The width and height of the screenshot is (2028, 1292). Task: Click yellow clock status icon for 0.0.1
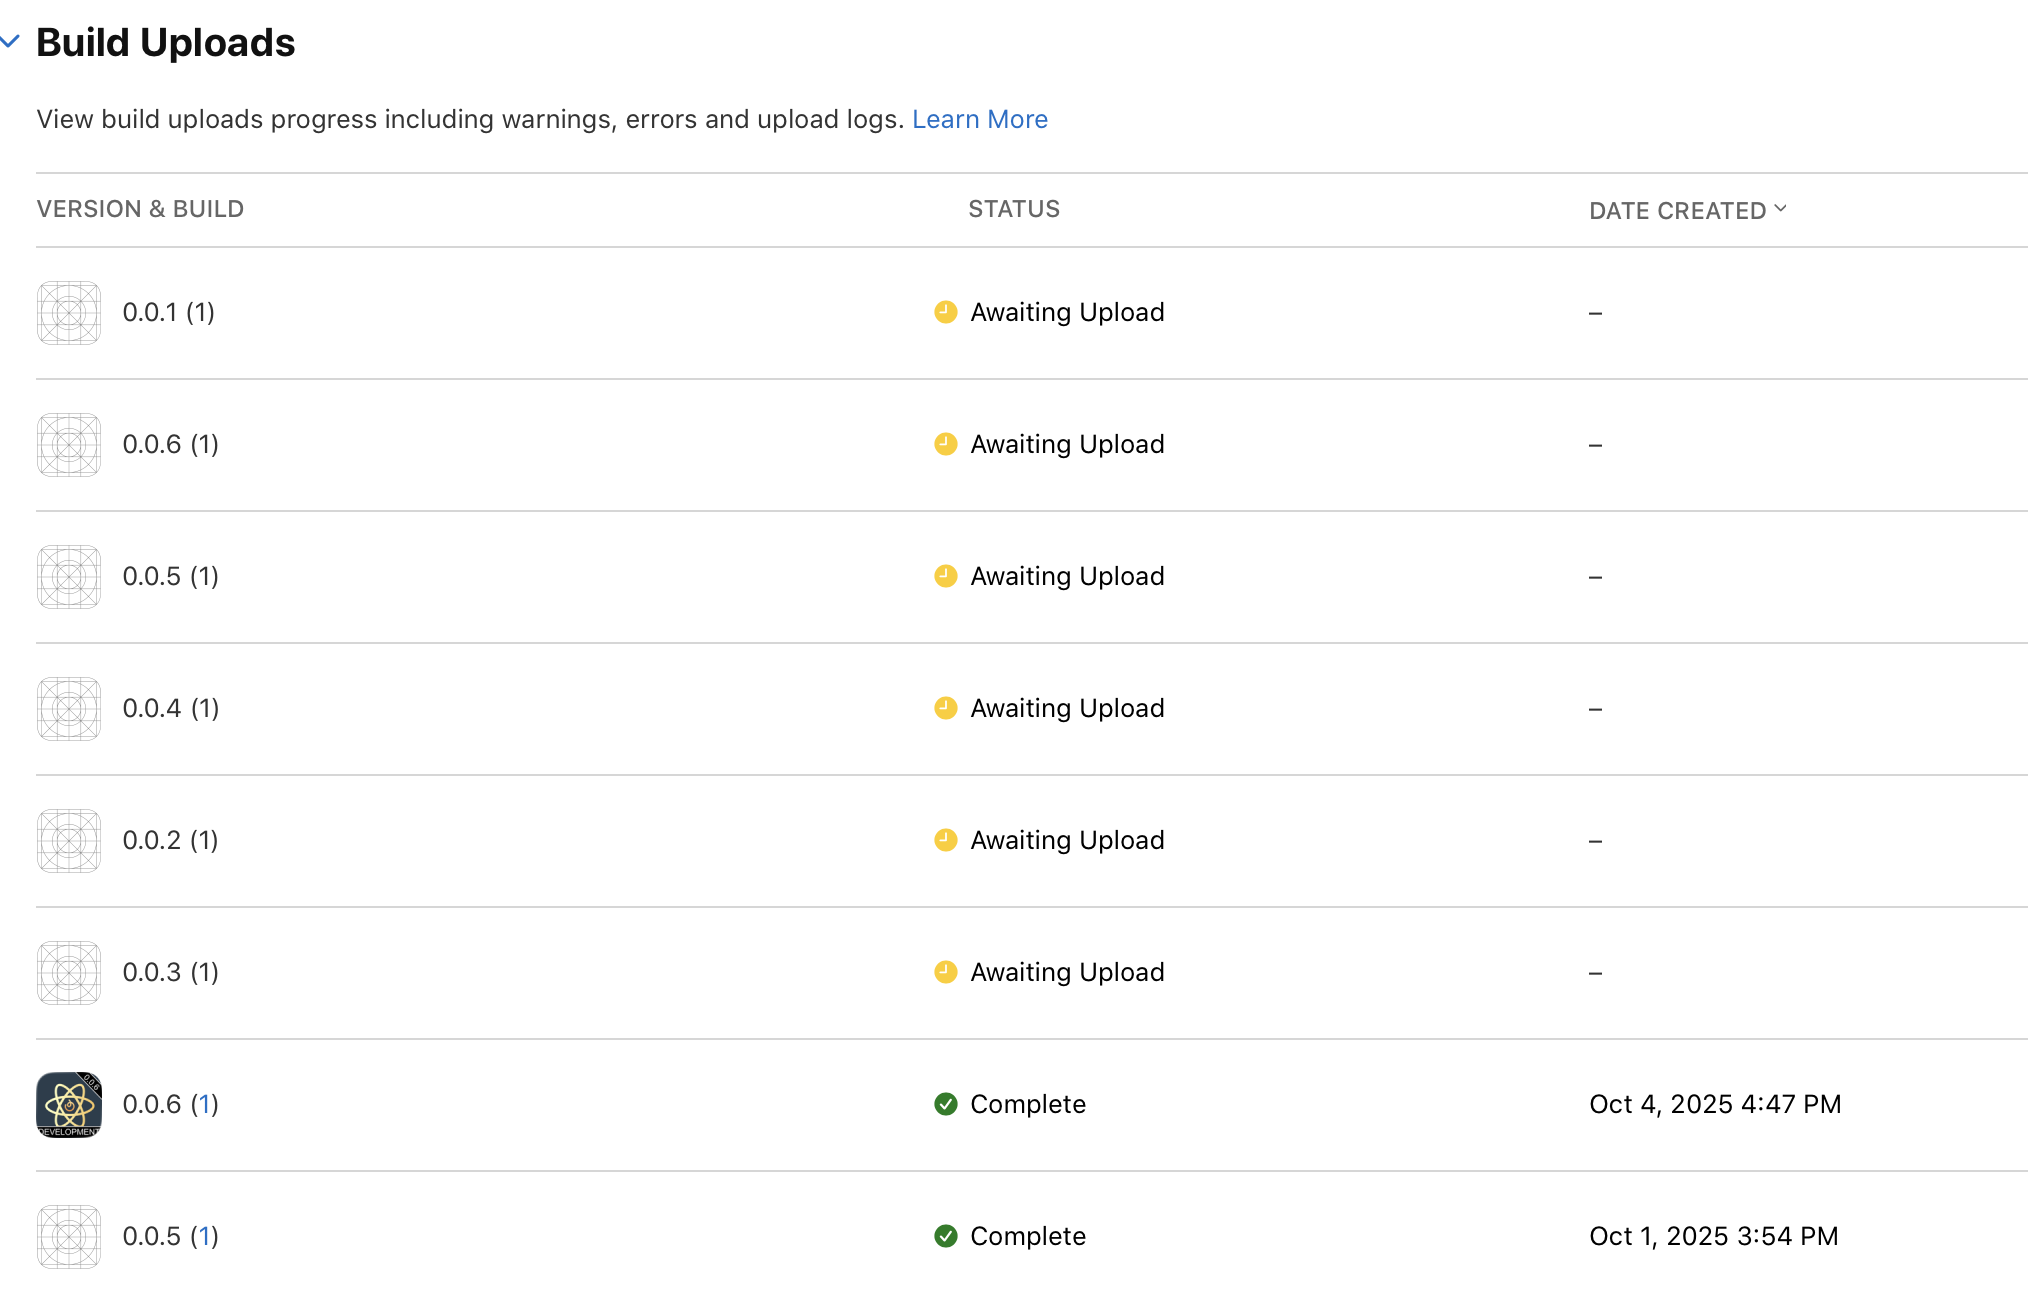[945, 312]
